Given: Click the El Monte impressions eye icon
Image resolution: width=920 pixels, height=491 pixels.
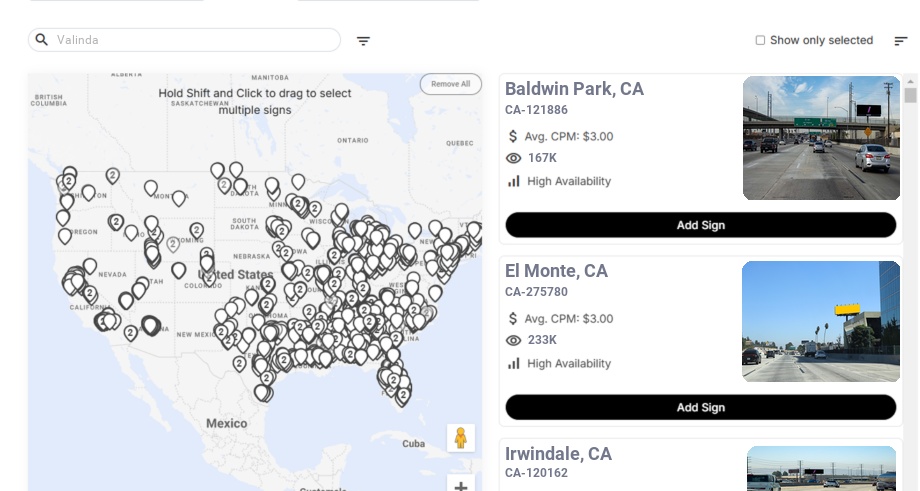Looking at the screenshot, I should coord(514,340).
